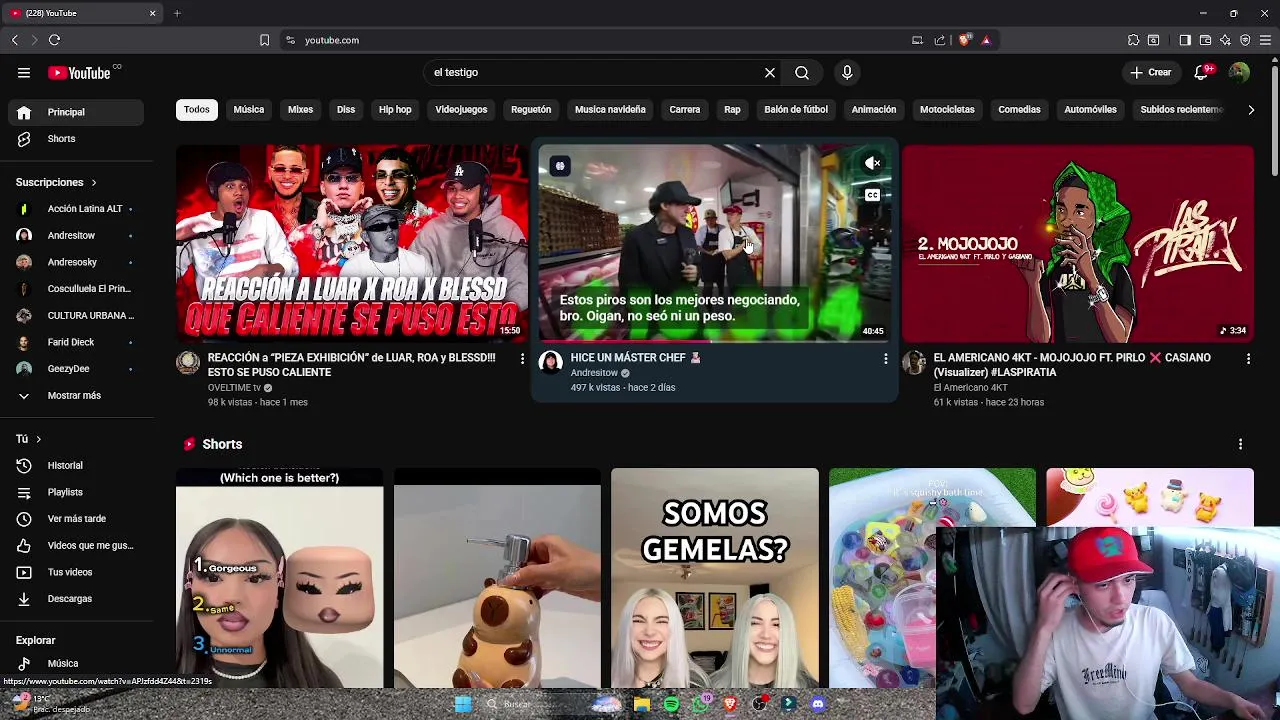Expand the Suscripciones section arrow
The image size is (1280, 720).
[x=94, y=183]
